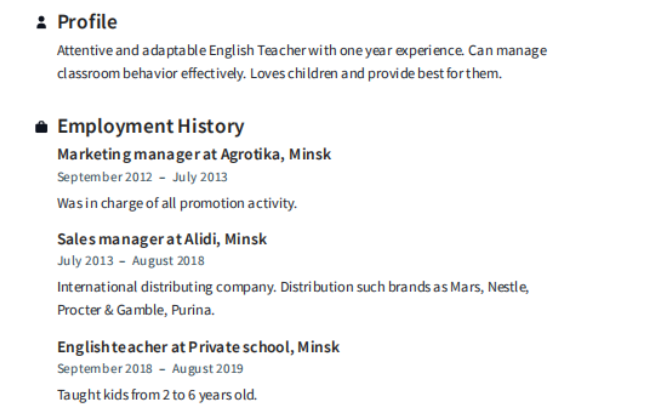Click the person icon beside Profile

point(41,22)
